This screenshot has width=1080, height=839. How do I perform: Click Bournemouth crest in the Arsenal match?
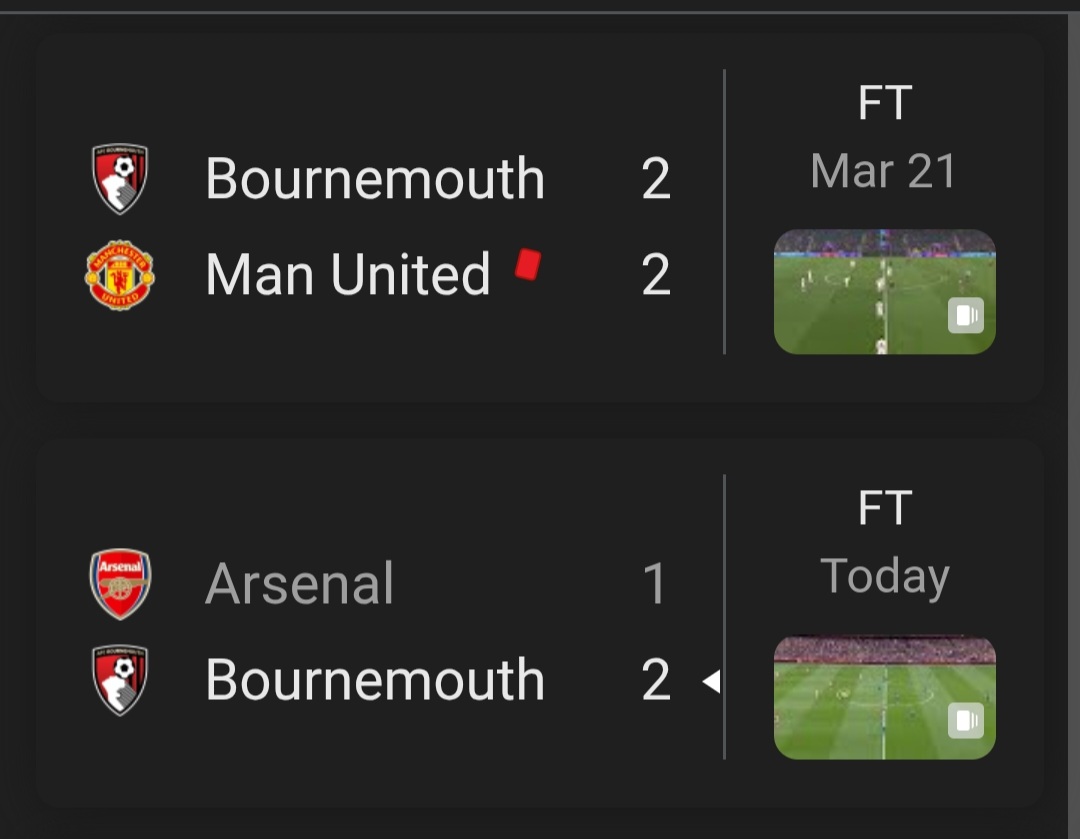120,680
